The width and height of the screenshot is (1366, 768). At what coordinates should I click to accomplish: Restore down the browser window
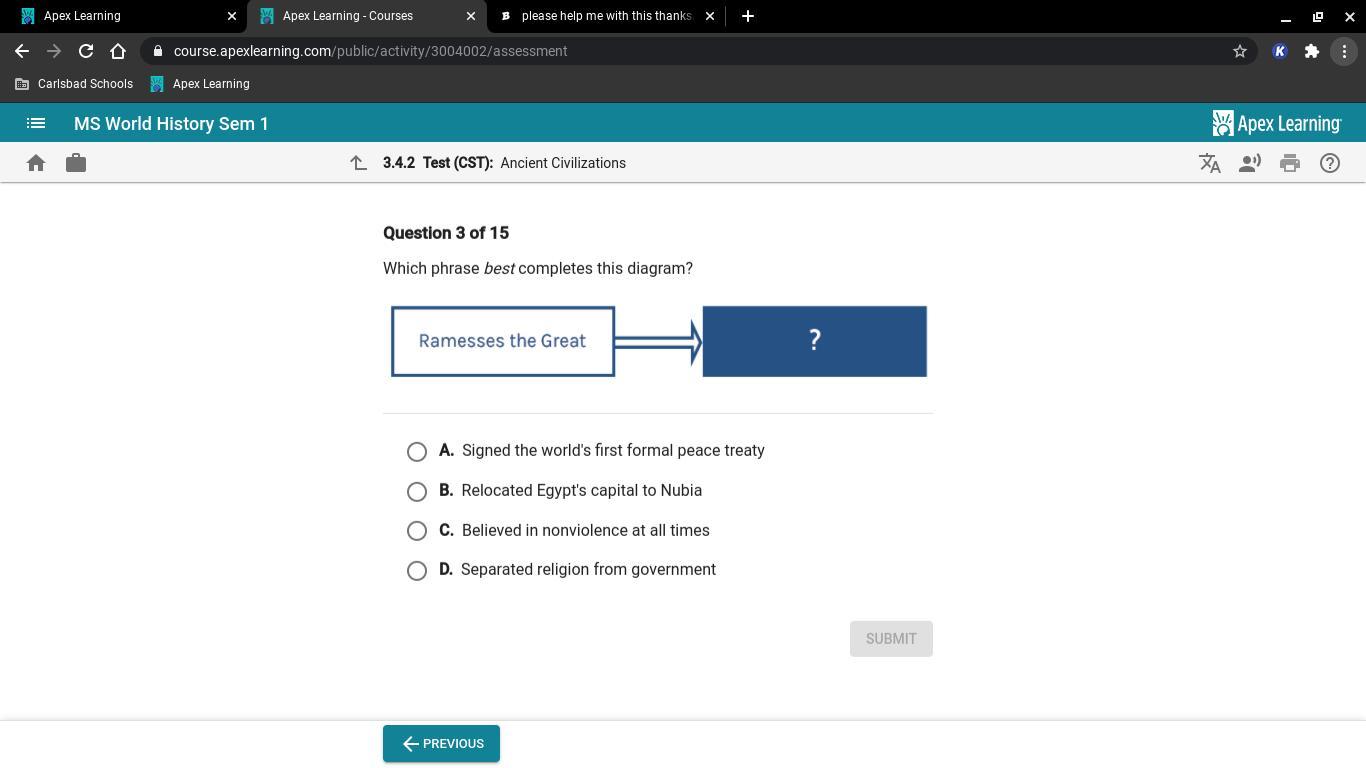coord(1318,16)
